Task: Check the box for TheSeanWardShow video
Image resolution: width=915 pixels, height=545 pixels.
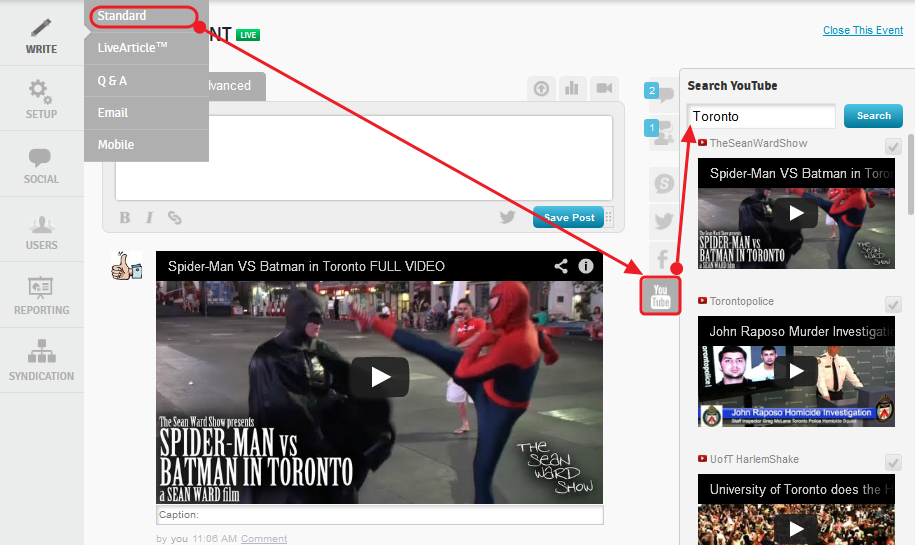Action: click(893, 147)
